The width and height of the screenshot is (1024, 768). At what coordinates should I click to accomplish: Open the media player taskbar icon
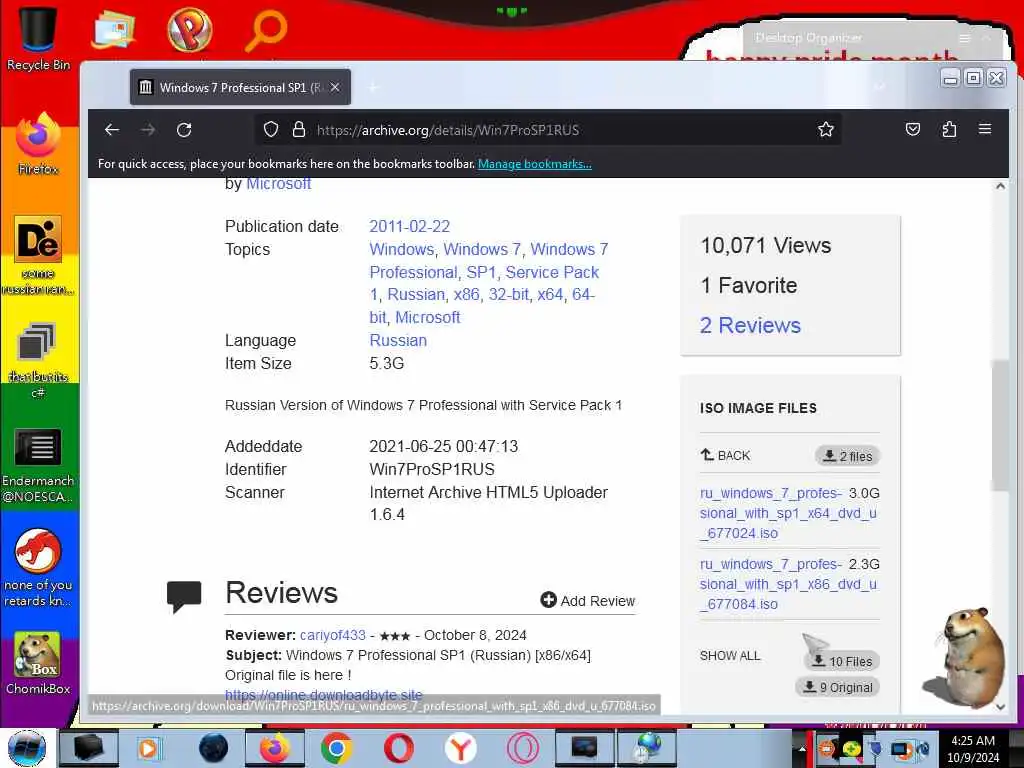150,748
